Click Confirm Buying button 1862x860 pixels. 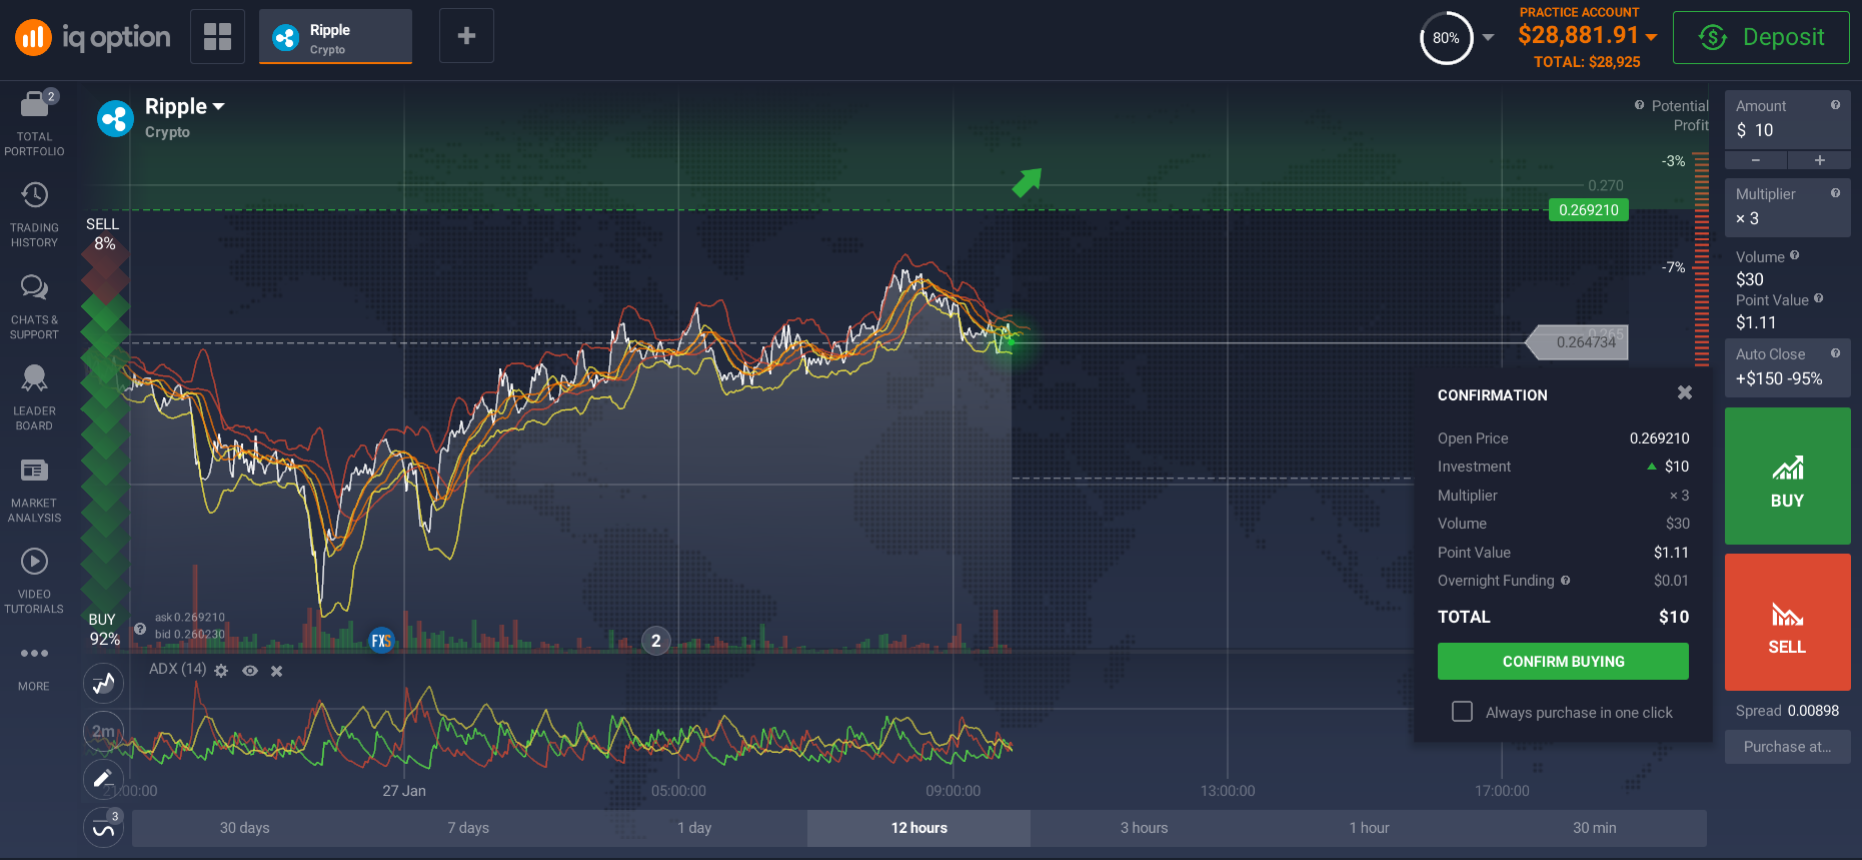(1563, 661)
